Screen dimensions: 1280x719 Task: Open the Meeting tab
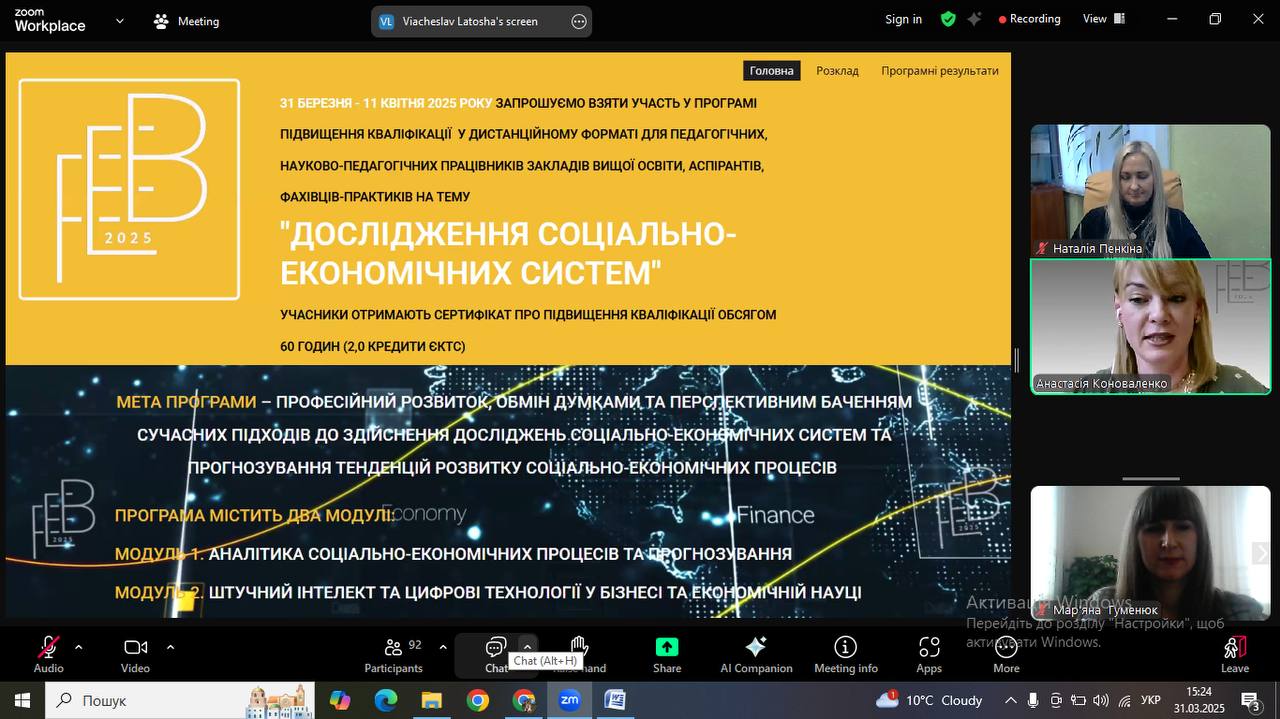pyautogui.click(x=186, y=21)
